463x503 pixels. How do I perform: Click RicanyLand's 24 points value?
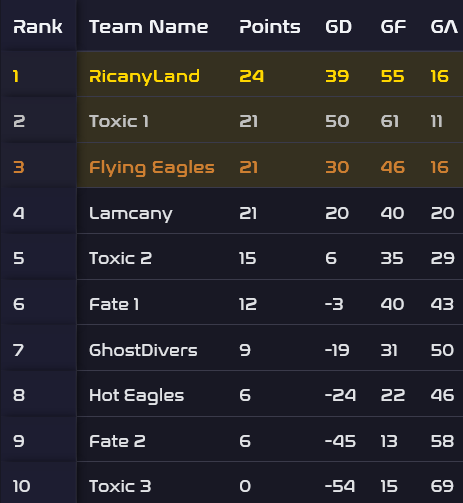(x=252, y=76)
